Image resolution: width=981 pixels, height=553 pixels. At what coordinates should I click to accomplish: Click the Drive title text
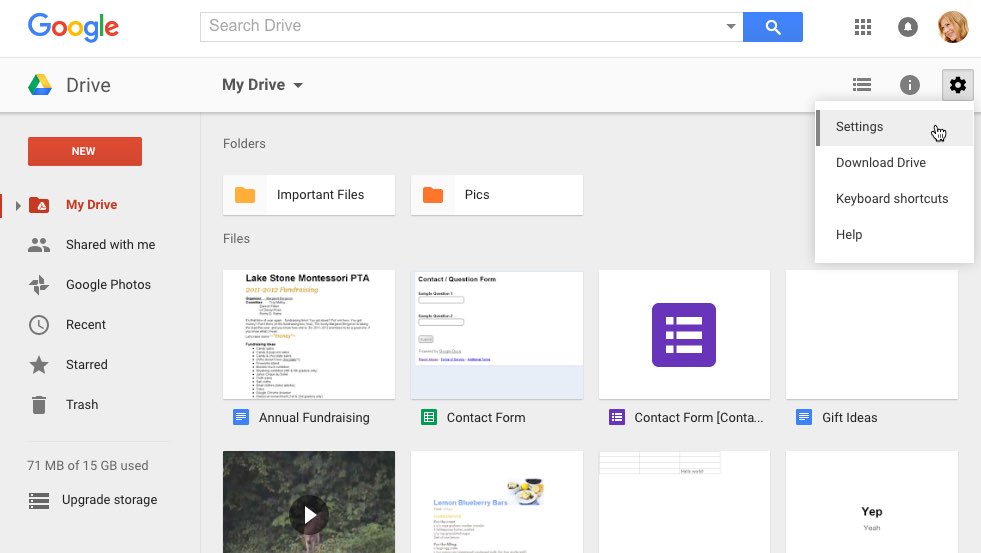pos(88,85)
